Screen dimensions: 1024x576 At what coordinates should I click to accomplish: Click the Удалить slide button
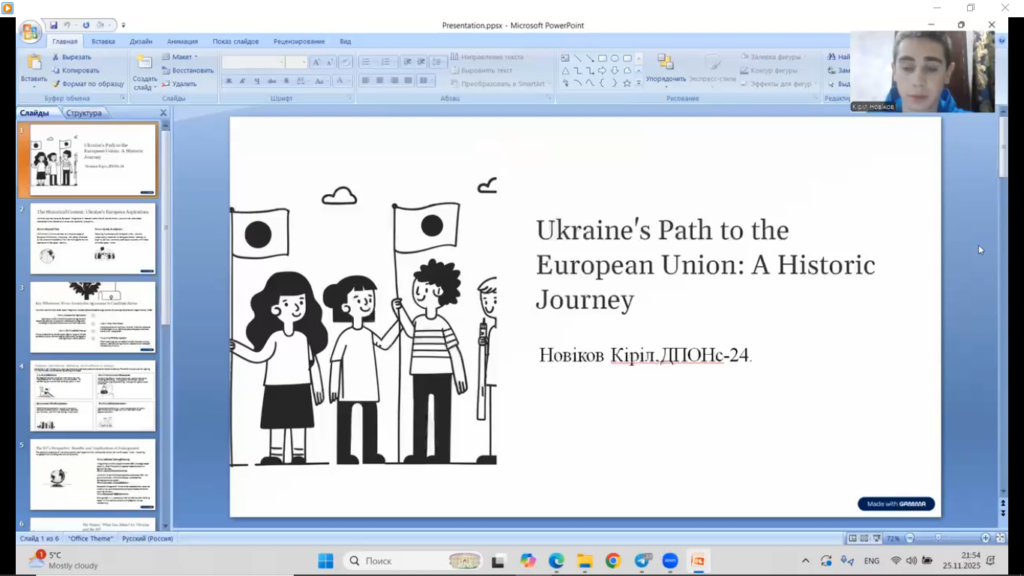click(x=180, y=84)
